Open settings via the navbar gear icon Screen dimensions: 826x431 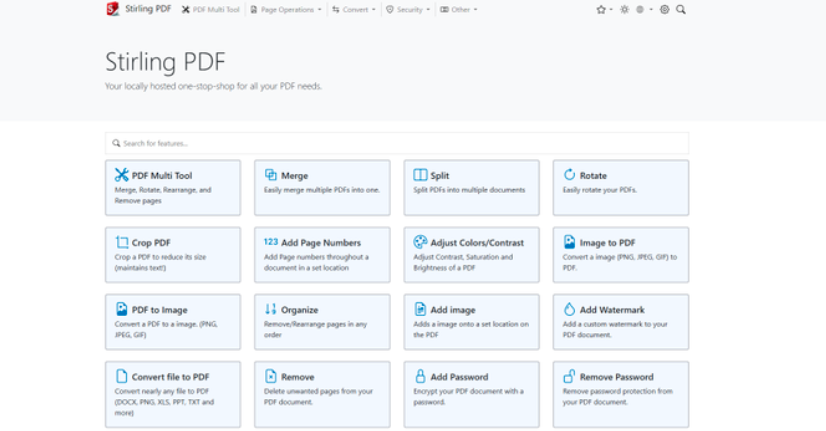point(665,9)
